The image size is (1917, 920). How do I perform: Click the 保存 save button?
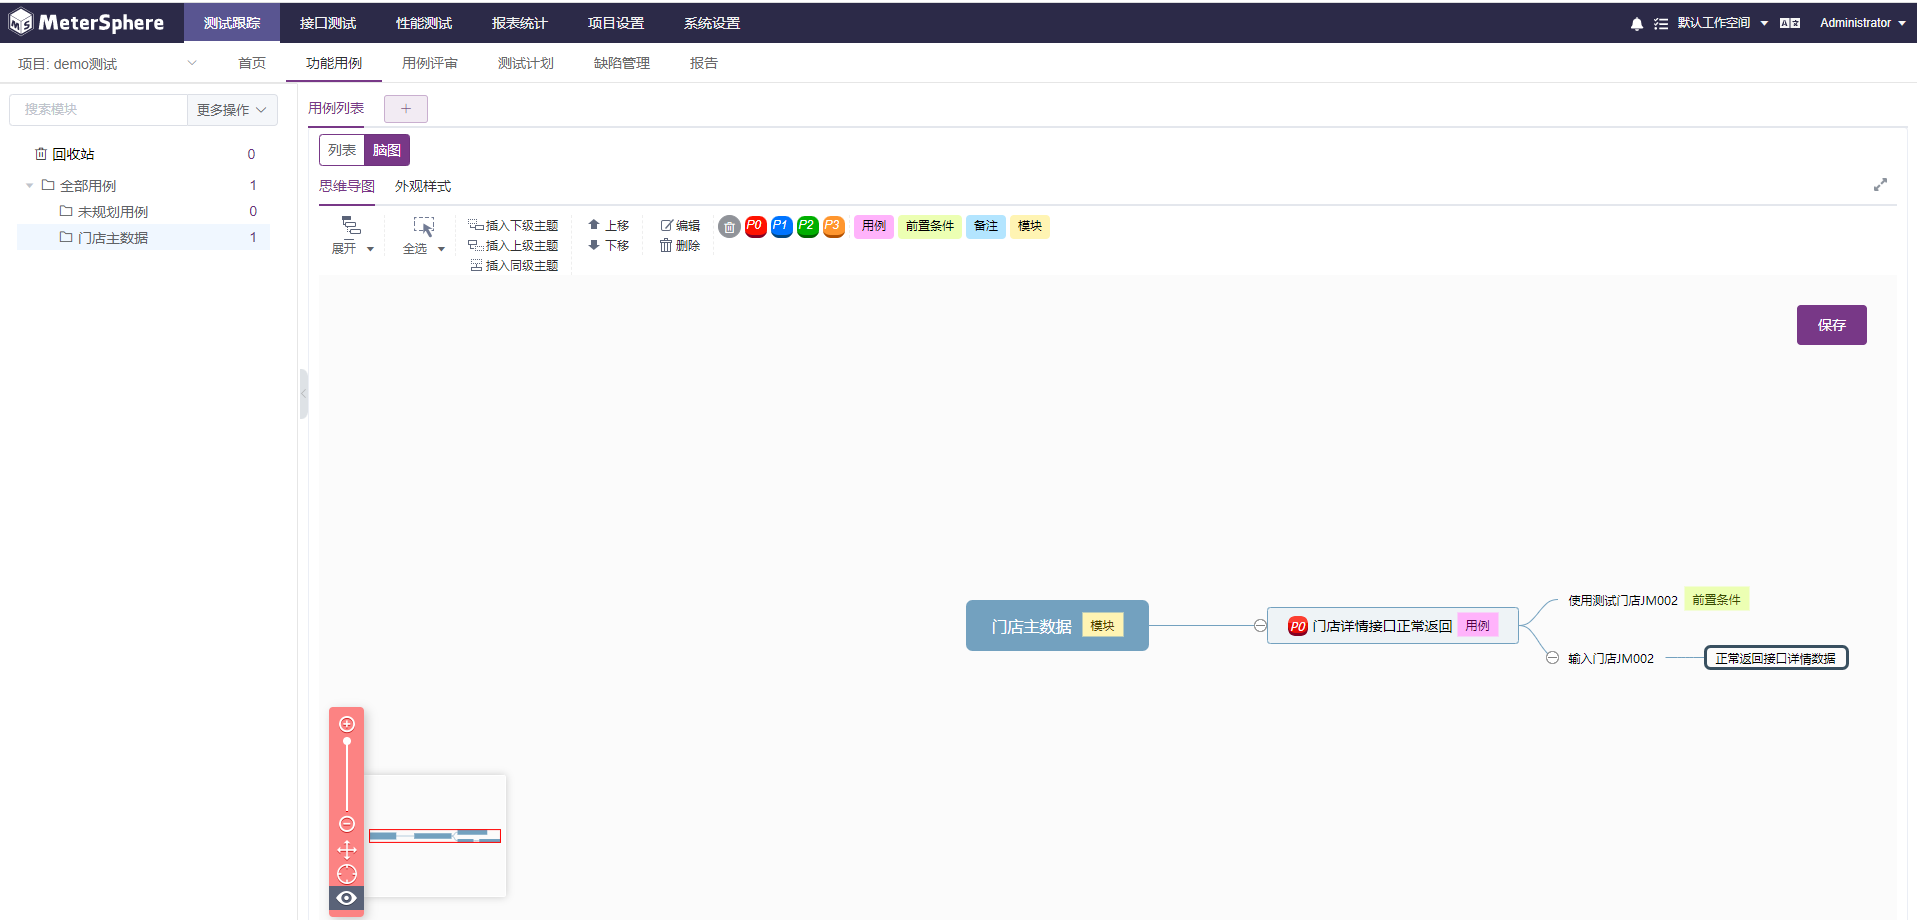[1832, 325]
